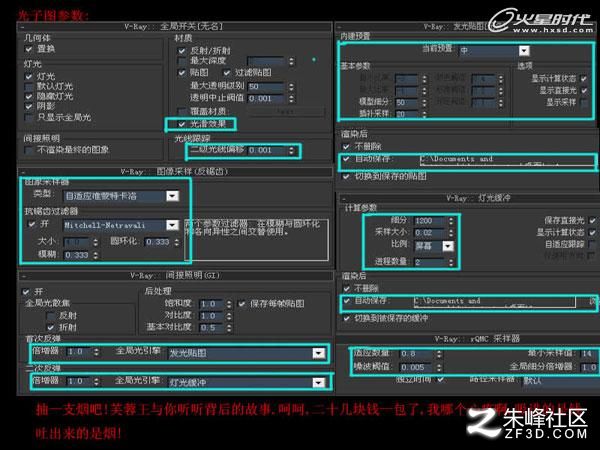Viewport: 600px width, 450px height.
Task: Toggle the 反射/折射 material checkbox
Action: [182, 51]
